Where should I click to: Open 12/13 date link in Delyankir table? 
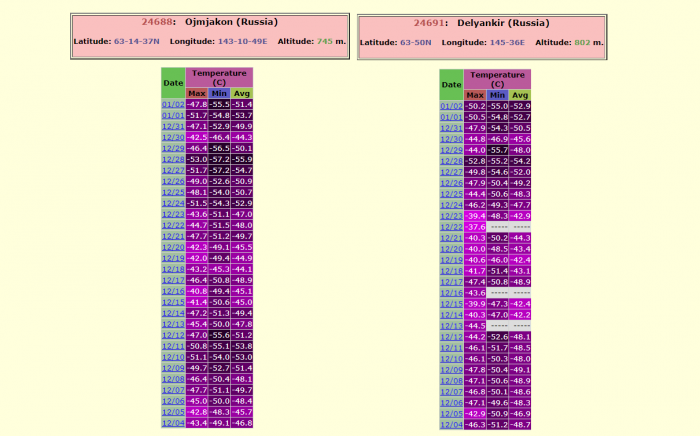click(x=450, y=325)
